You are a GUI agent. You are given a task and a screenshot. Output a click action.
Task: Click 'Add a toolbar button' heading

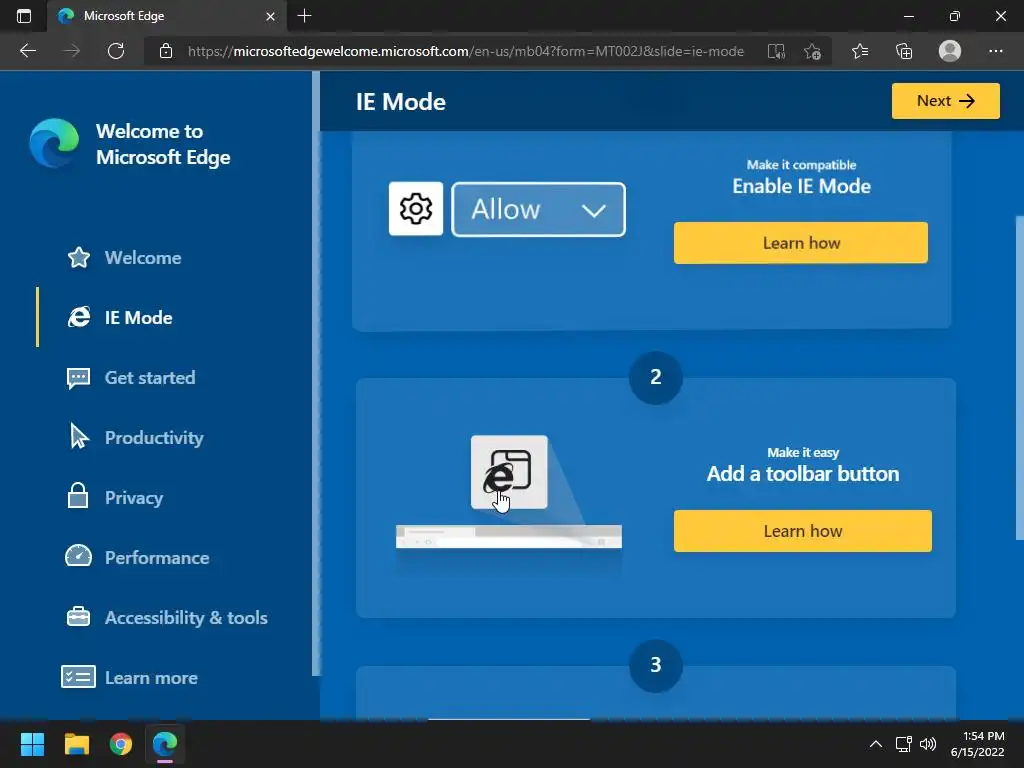pos(803,473)
